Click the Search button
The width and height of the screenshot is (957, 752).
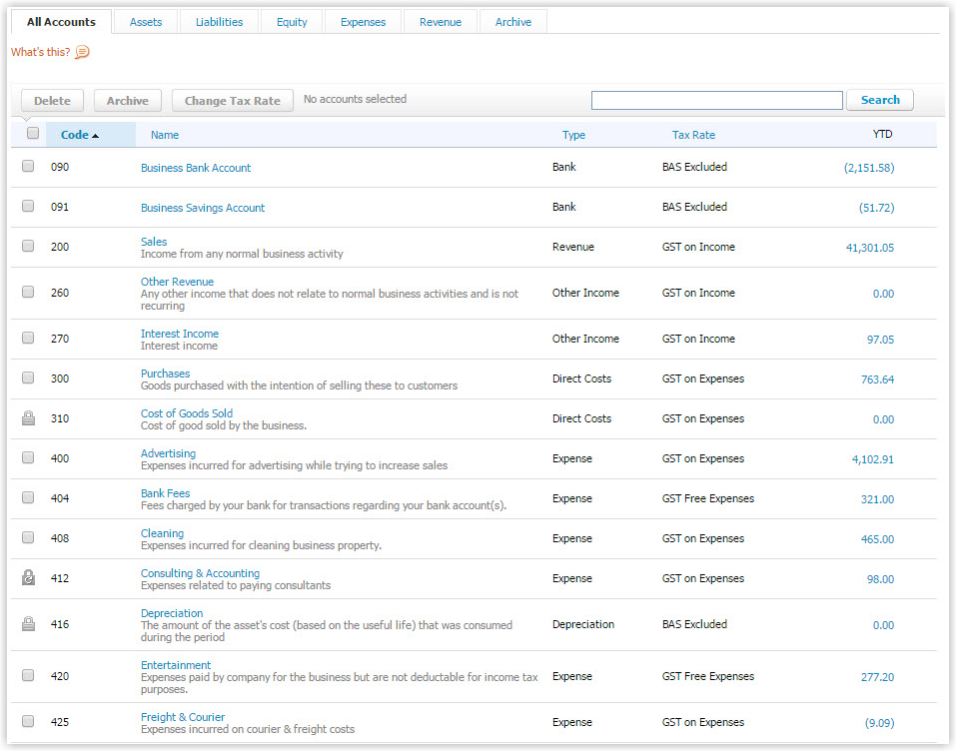pos(880,100)
